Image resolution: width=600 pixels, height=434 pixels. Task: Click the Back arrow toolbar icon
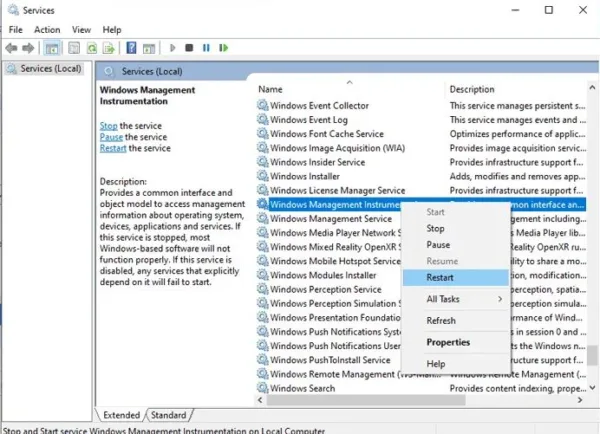click(11, 48)
